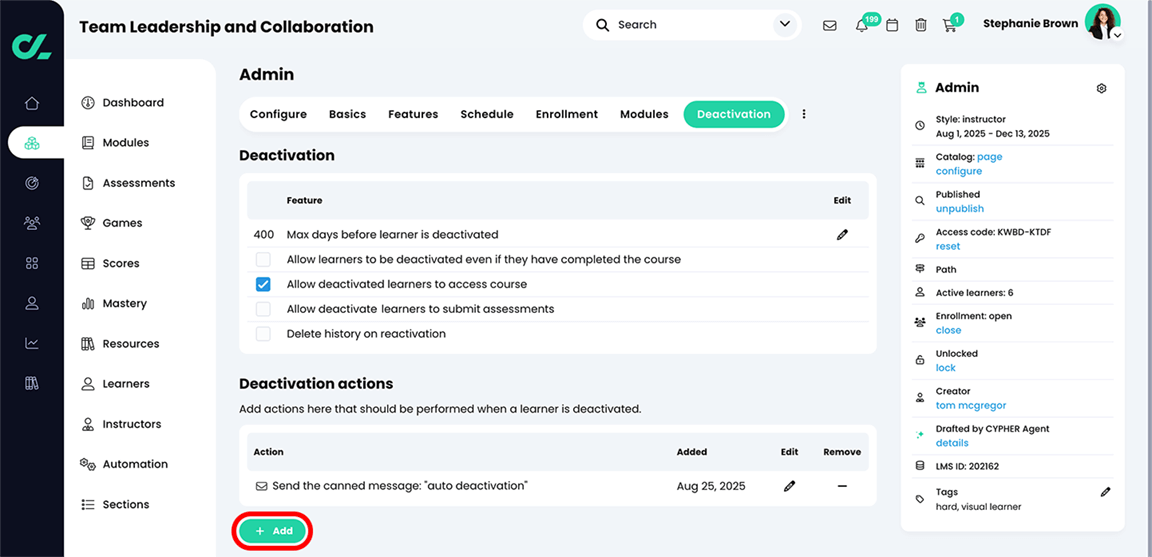Image resolution: width=1152 pixels, height=557 pixels.
Task: Select the Deactivation tab
Action: pos(734,114)
